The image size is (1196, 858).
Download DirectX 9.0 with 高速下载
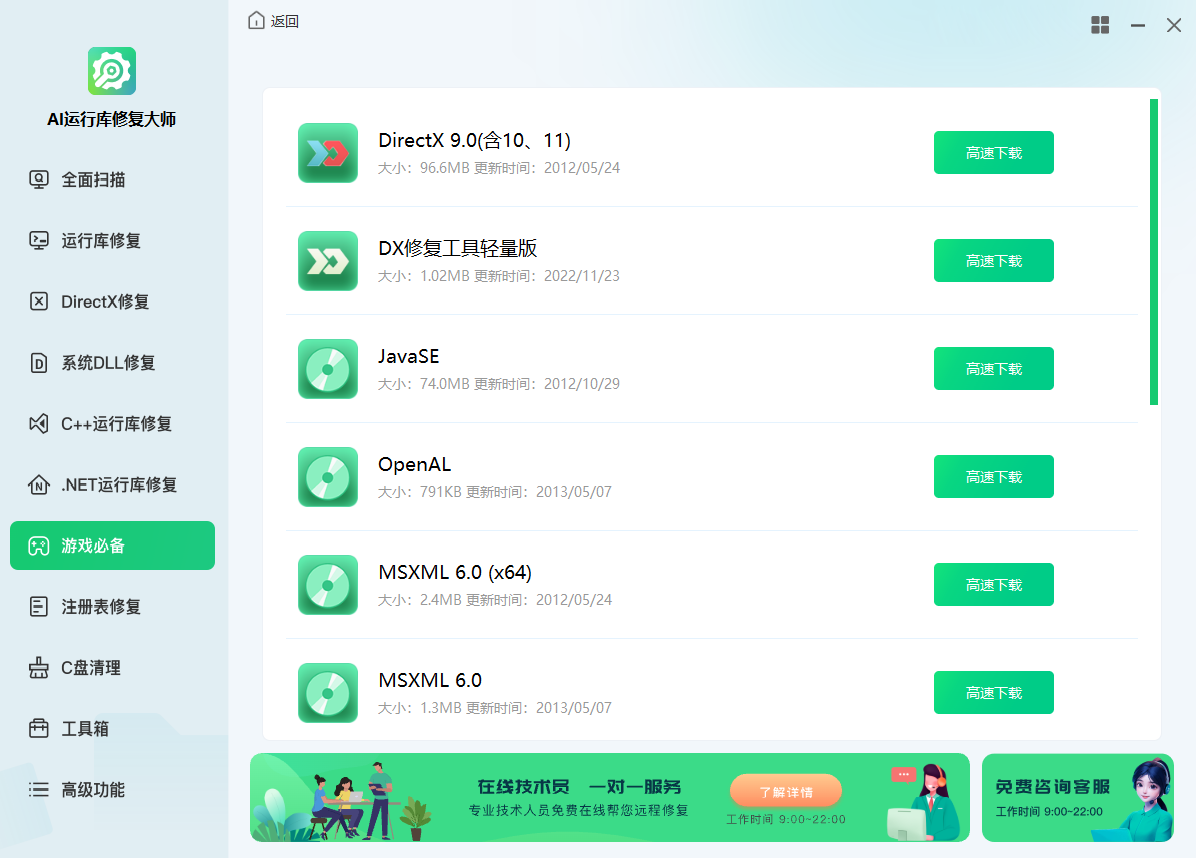993,153
